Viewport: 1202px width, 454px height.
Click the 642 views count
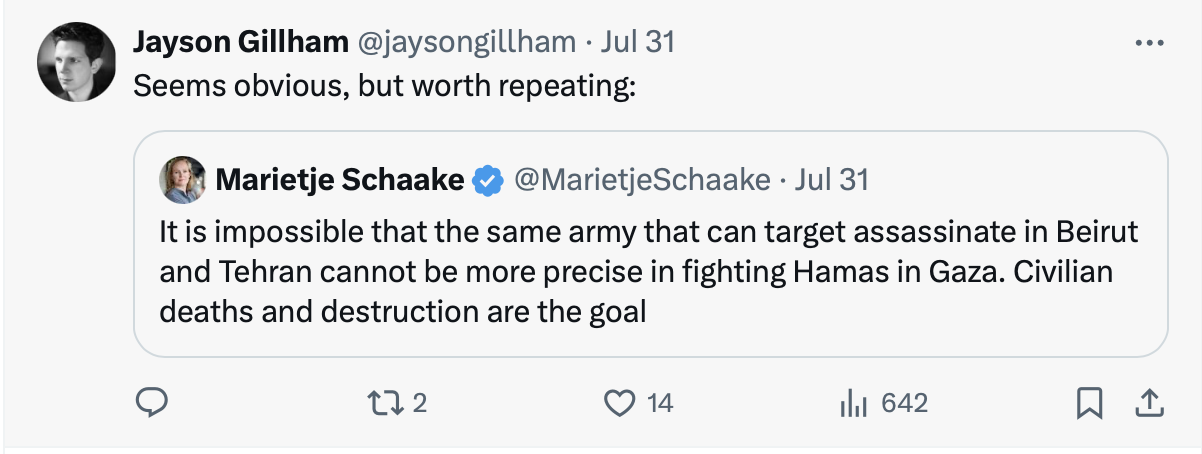tap(905, 403)
